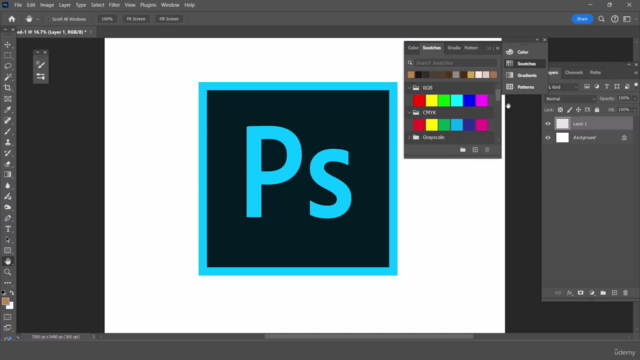
Task: Toggle lock position
Action: coord(578,110)
